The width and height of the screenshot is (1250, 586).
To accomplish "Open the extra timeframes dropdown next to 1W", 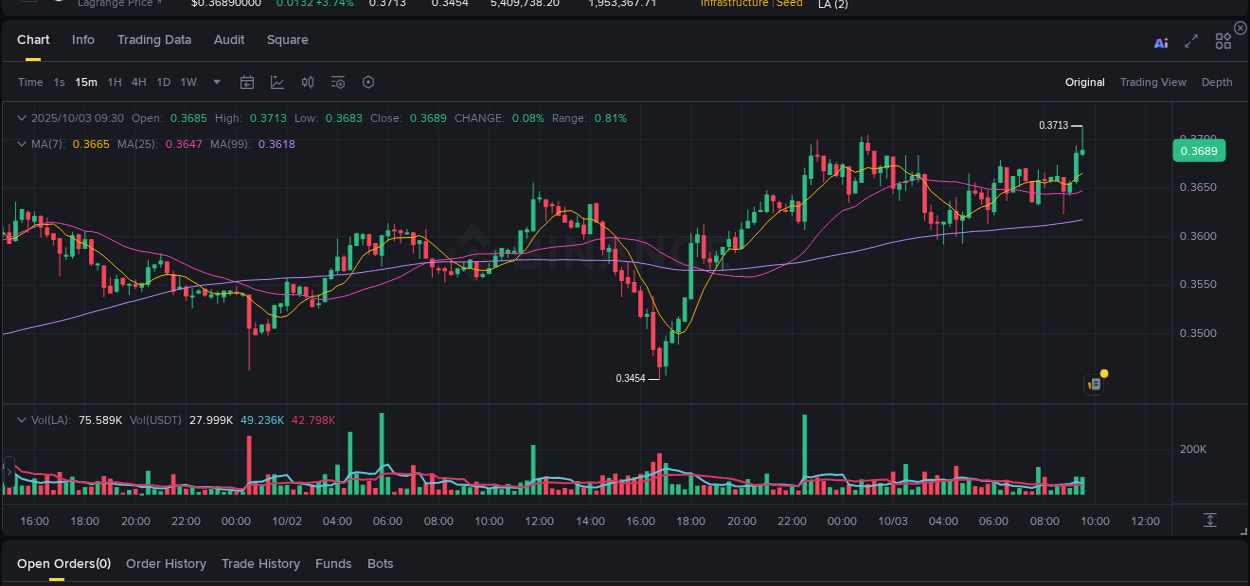I will [216, 82].
